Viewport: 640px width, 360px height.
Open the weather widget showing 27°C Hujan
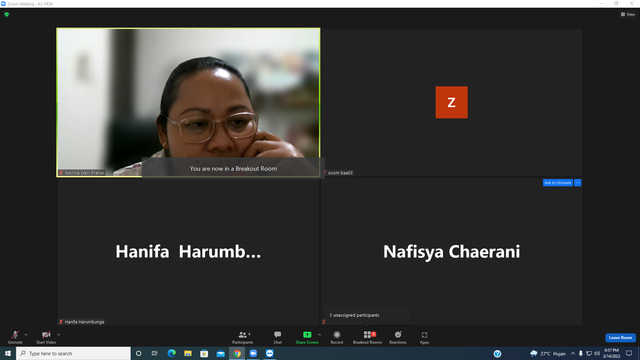coord(548,353)
